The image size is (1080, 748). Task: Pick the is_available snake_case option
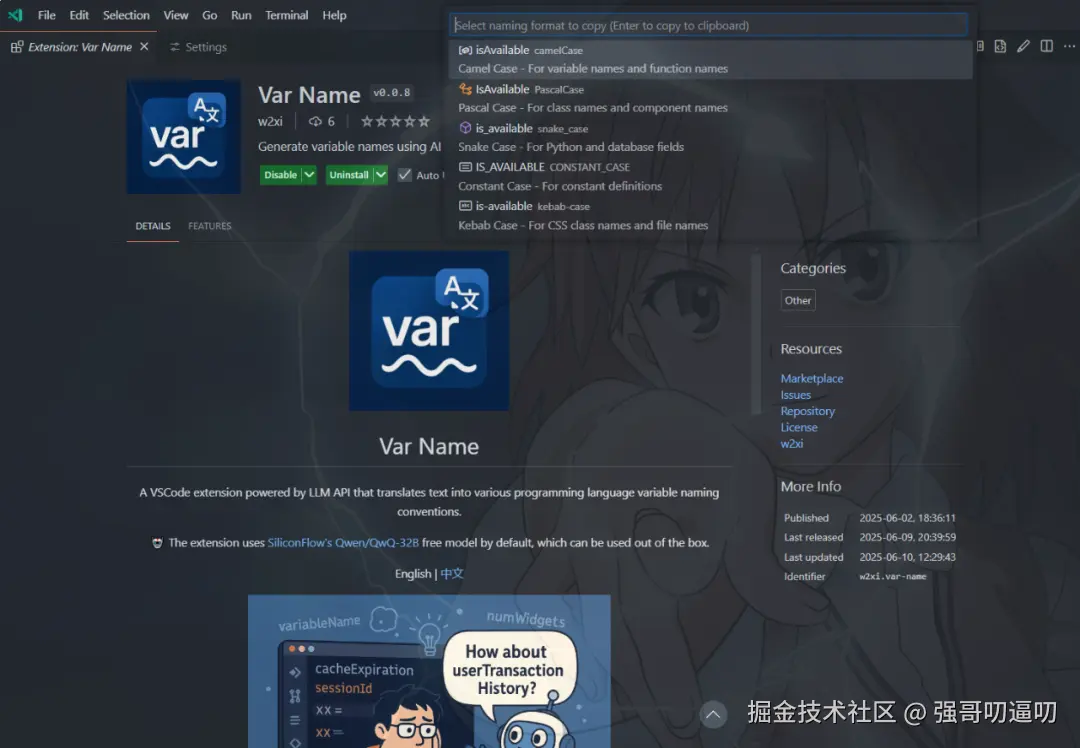711,138
